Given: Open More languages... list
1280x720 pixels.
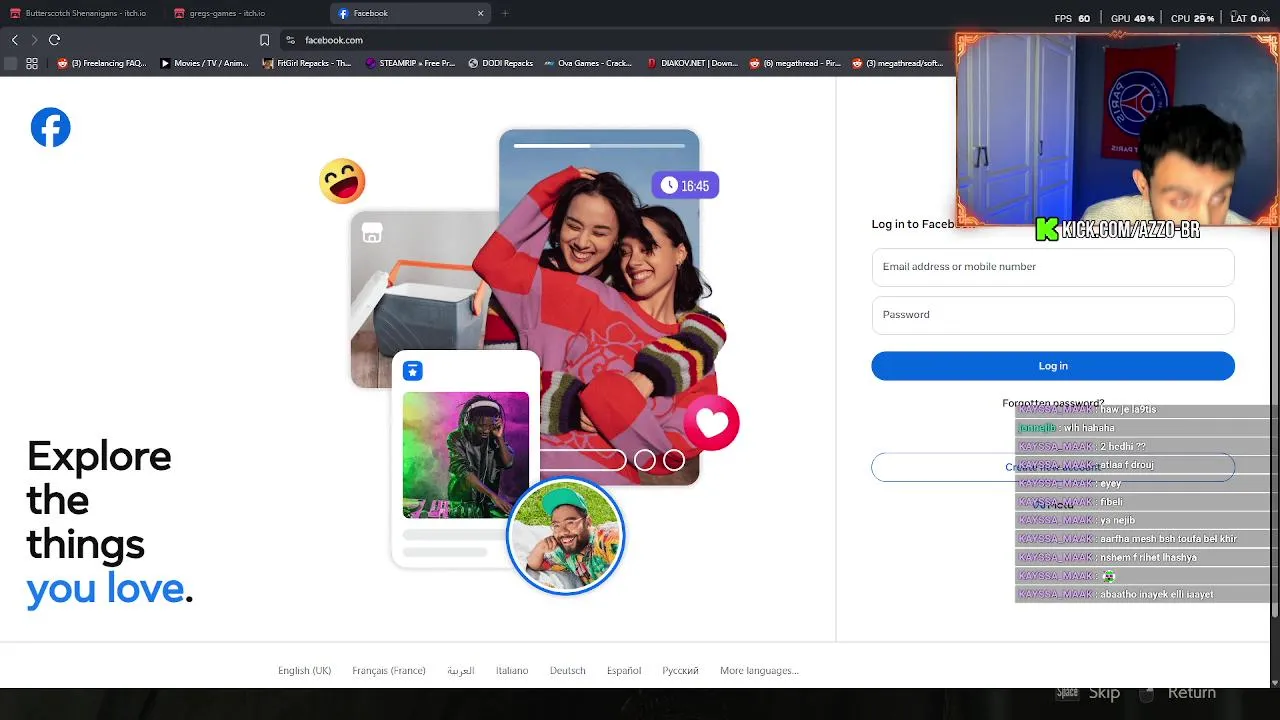Looking at the screenshot, I should pos(759,670).
